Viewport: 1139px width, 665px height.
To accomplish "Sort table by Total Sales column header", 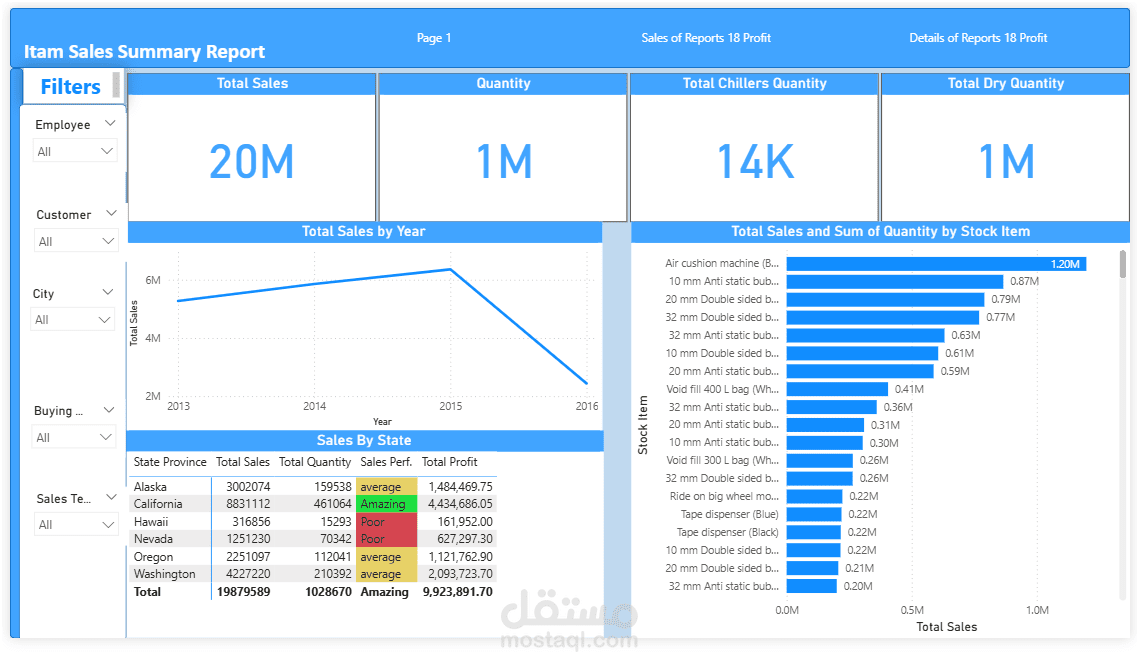I will [x=243, y=462].
